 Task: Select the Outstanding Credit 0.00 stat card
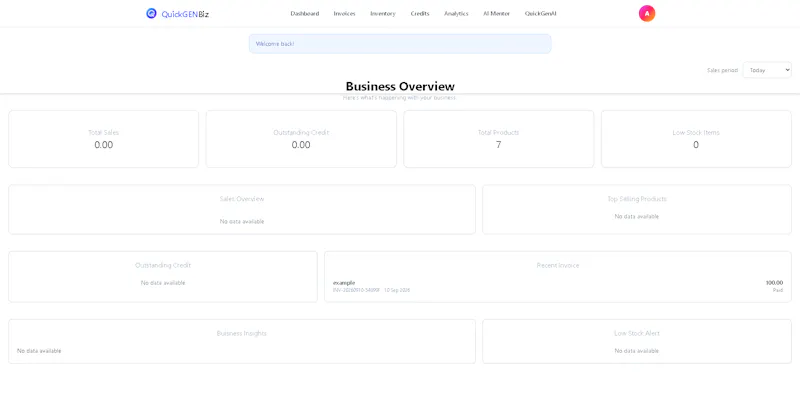[x=301, y=139]
